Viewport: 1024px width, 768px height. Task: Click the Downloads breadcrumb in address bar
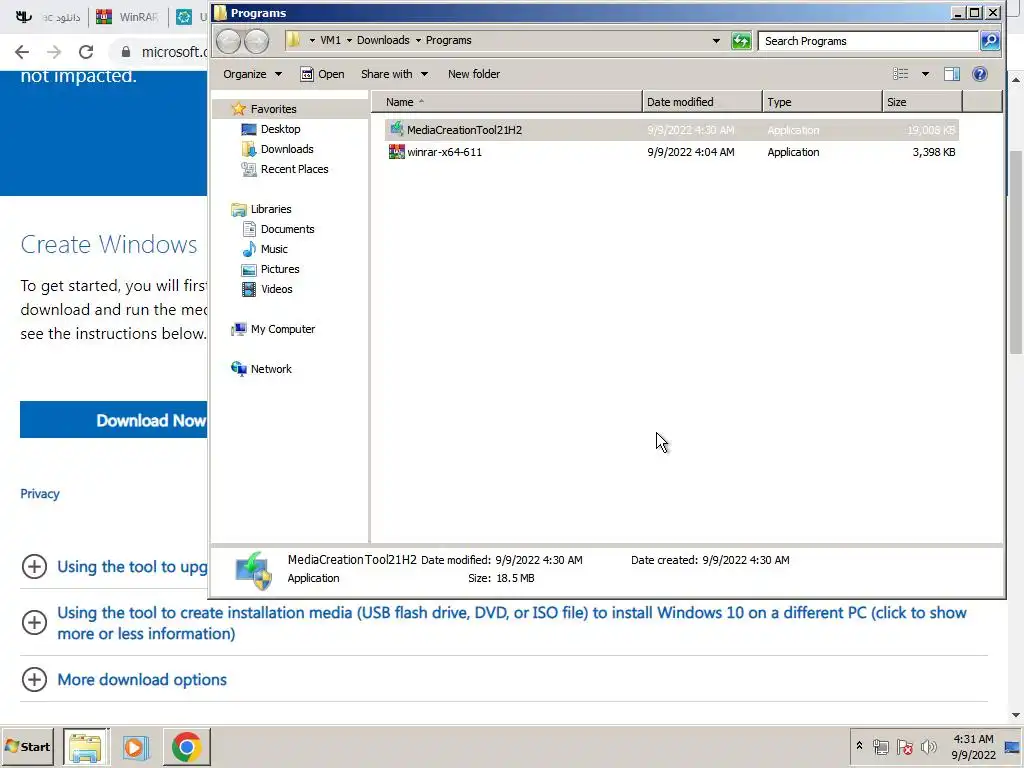pos(383,40)
